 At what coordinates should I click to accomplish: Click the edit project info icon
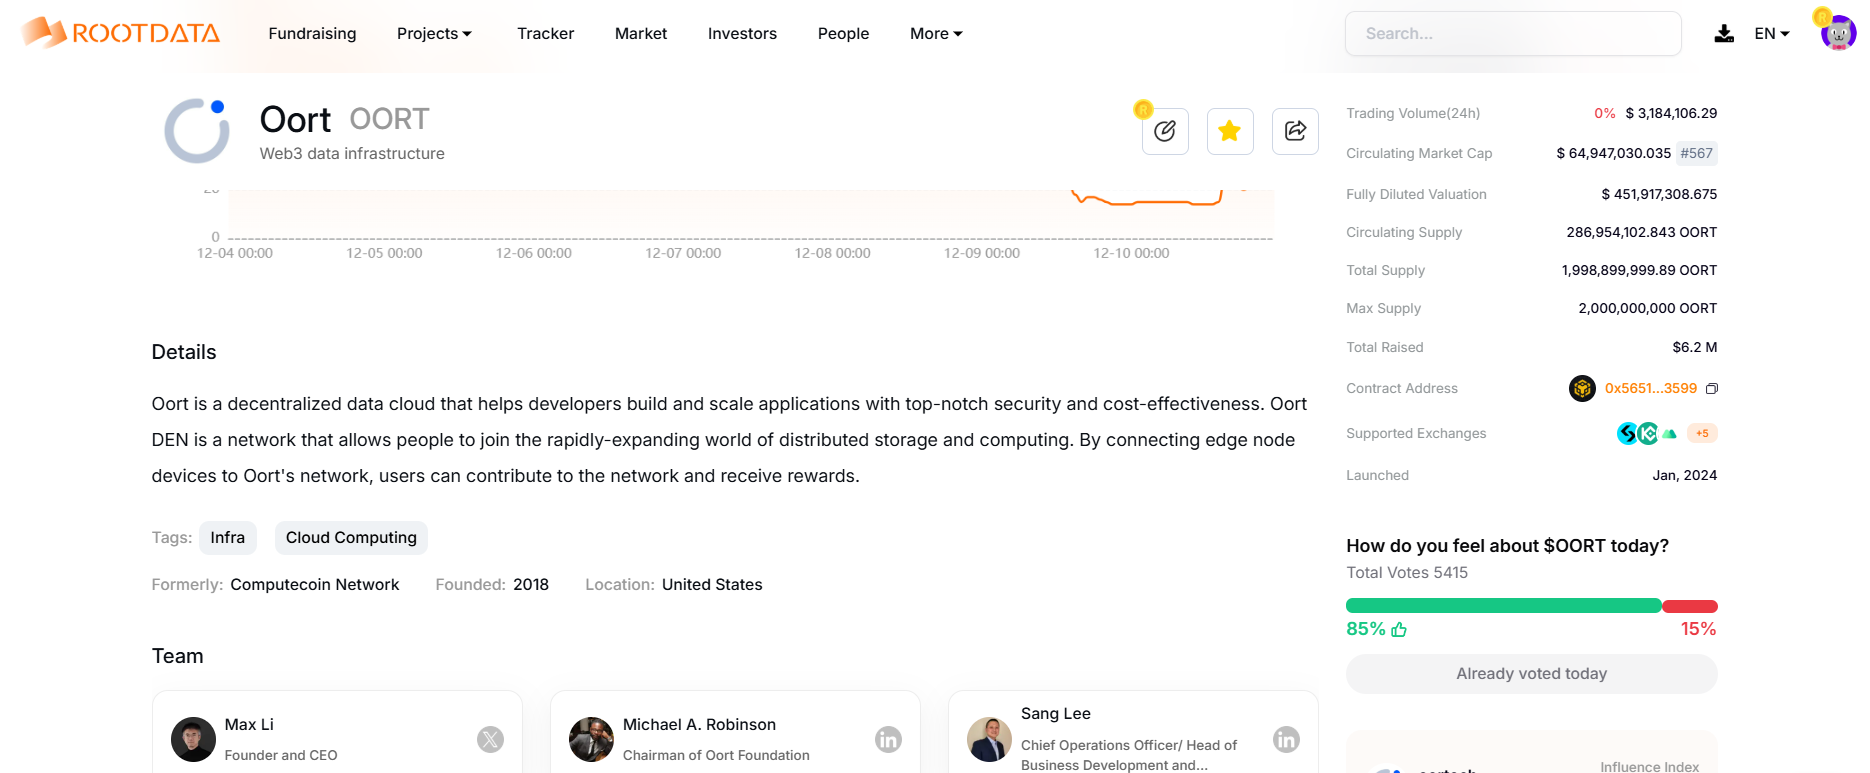tap(1165, 131)
